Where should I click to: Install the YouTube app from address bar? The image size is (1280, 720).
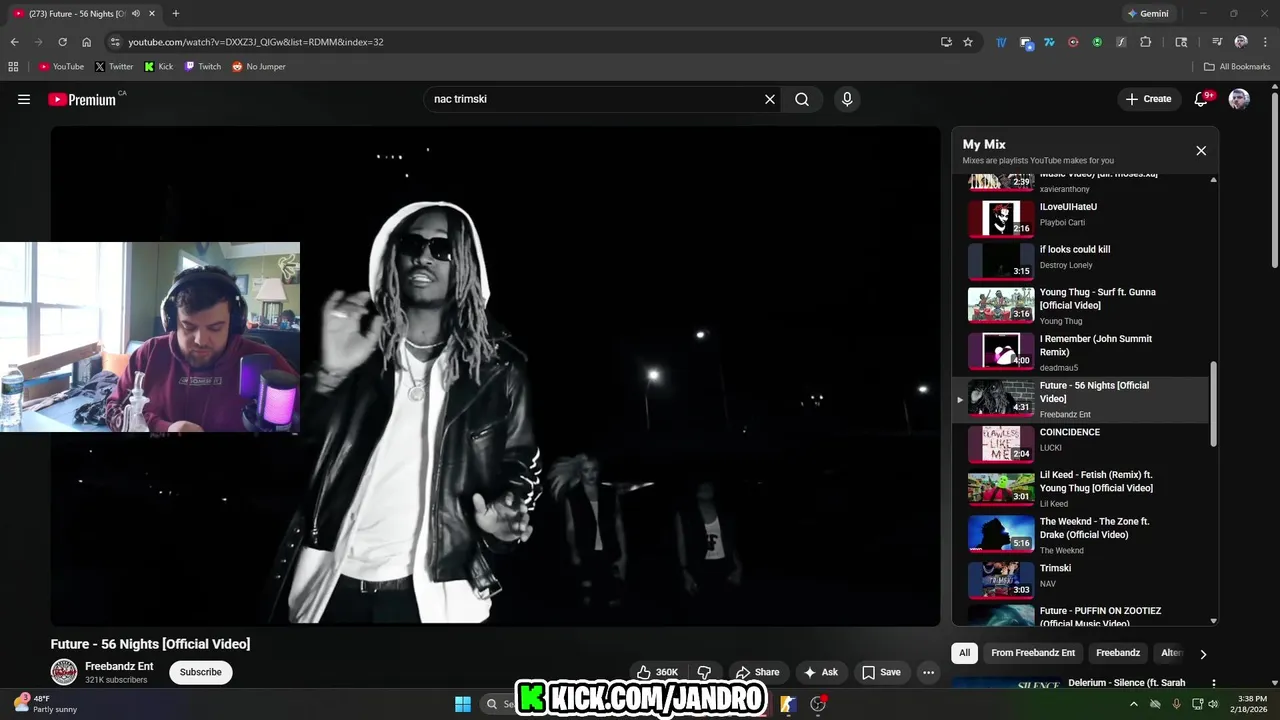(x=946, y=42)
